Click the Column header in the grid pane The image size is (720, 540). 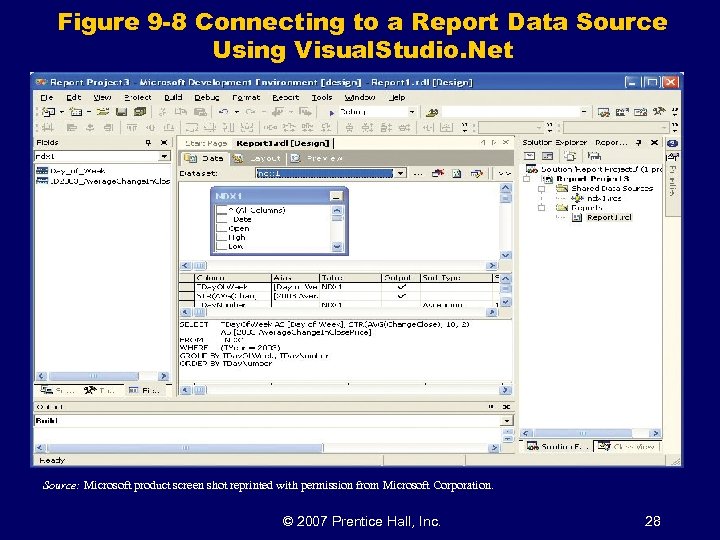click(x=232, y=278)
